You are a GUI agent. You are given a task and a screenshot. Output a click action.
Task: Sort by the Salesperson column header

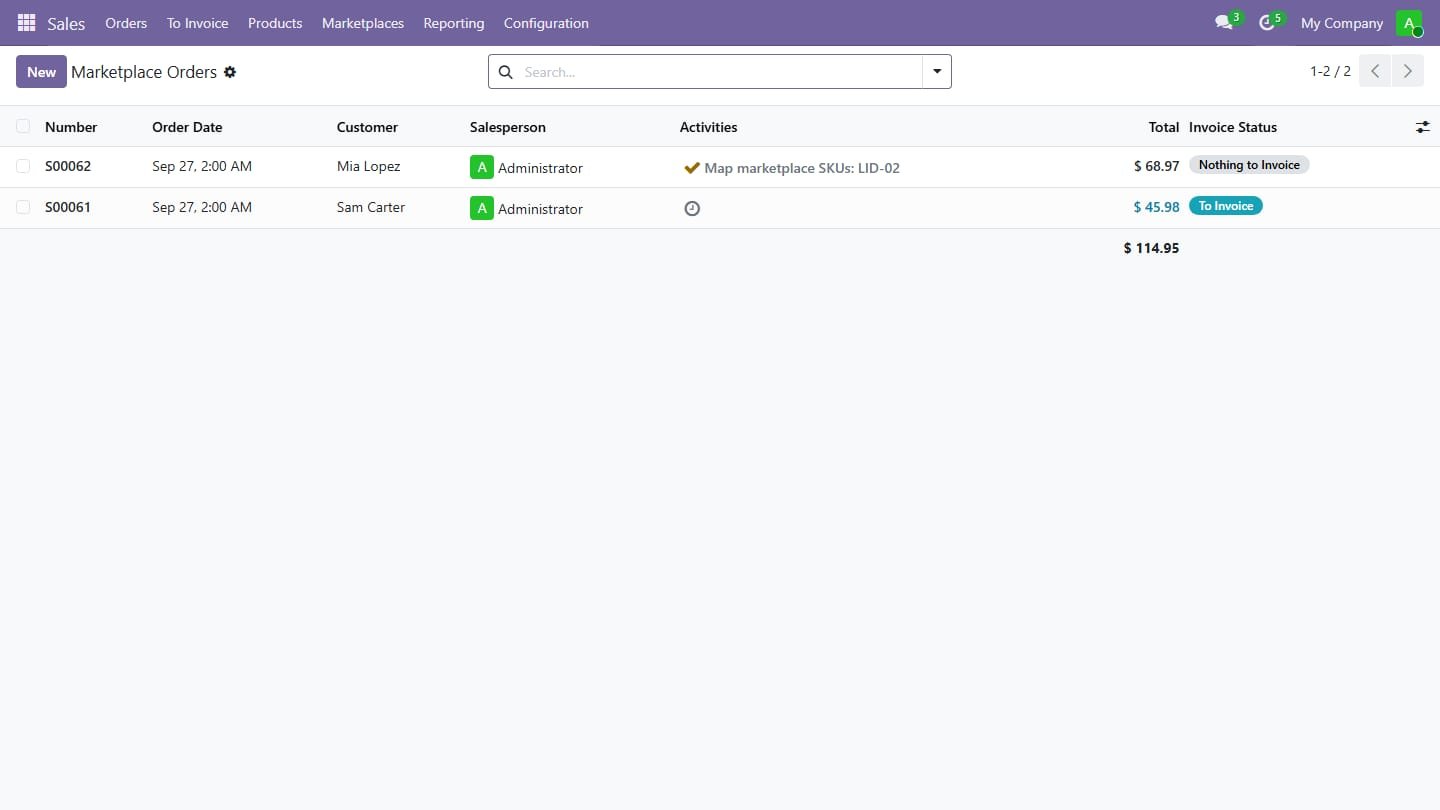tap(508, 127)
